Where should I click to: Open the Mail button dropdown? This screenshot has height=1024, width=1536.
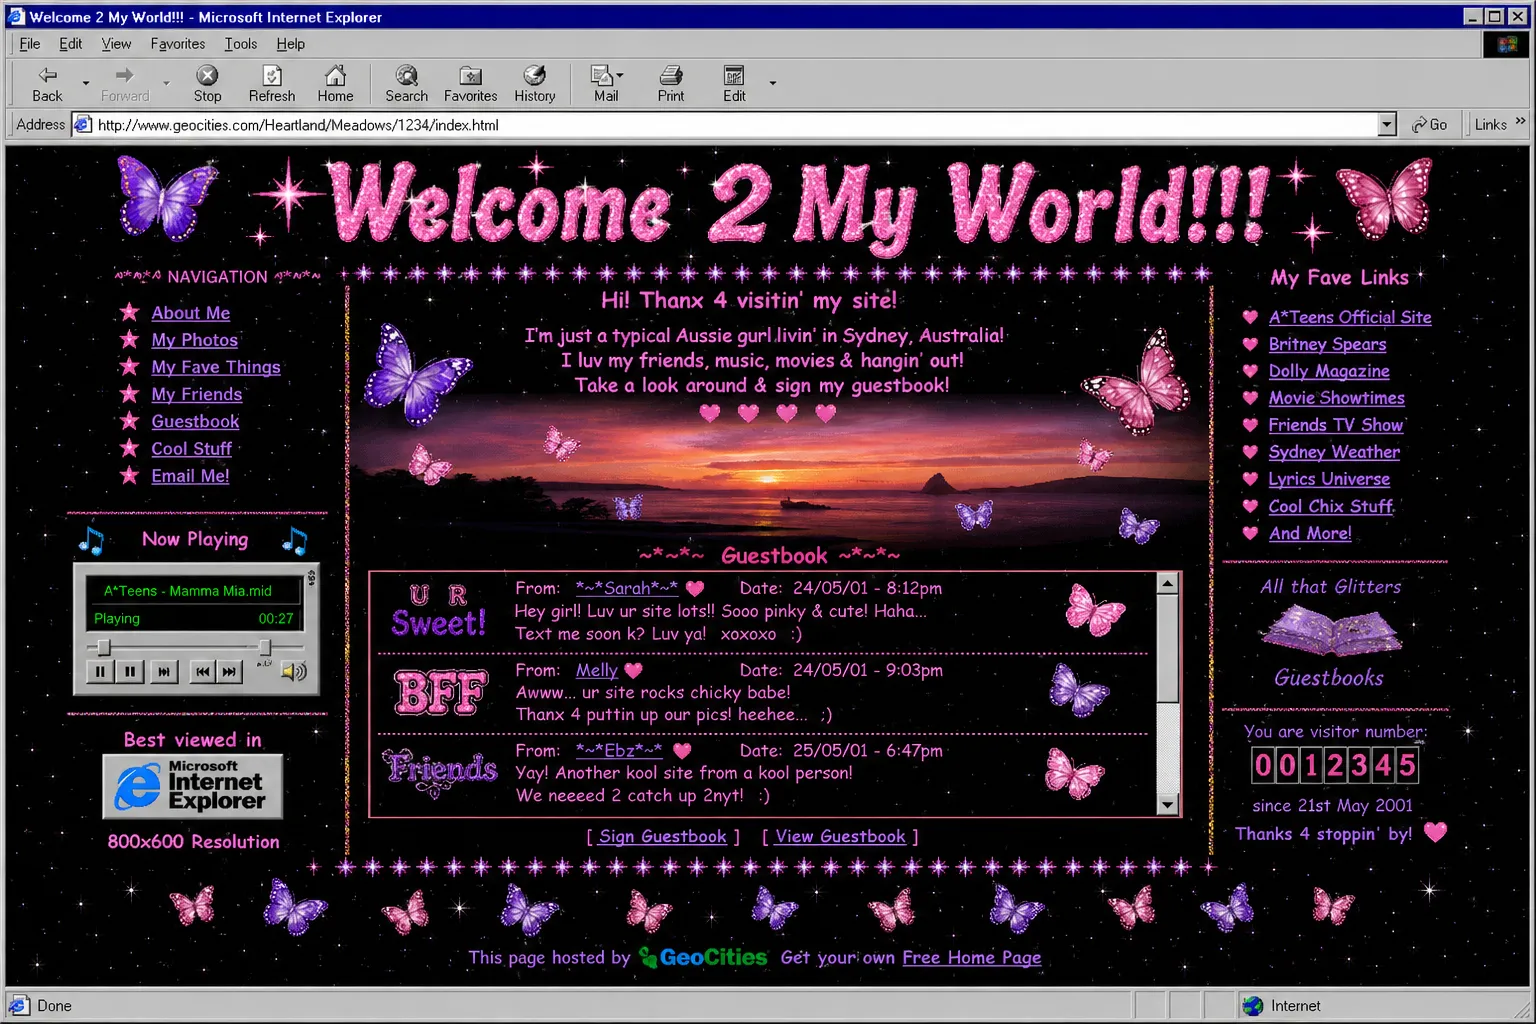pyautogui.click(x=620, y=76)
